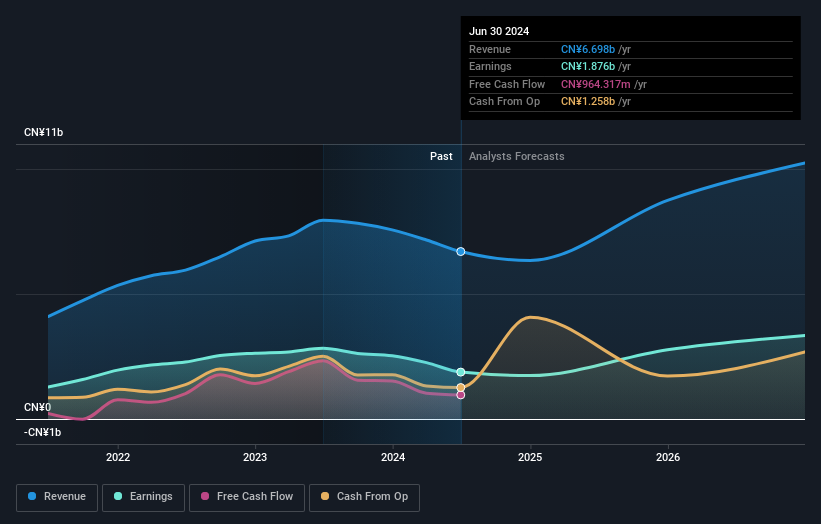Toggle the Earnings legend series
This screenshot has width=821, height=524.
(x=143, y=497)
